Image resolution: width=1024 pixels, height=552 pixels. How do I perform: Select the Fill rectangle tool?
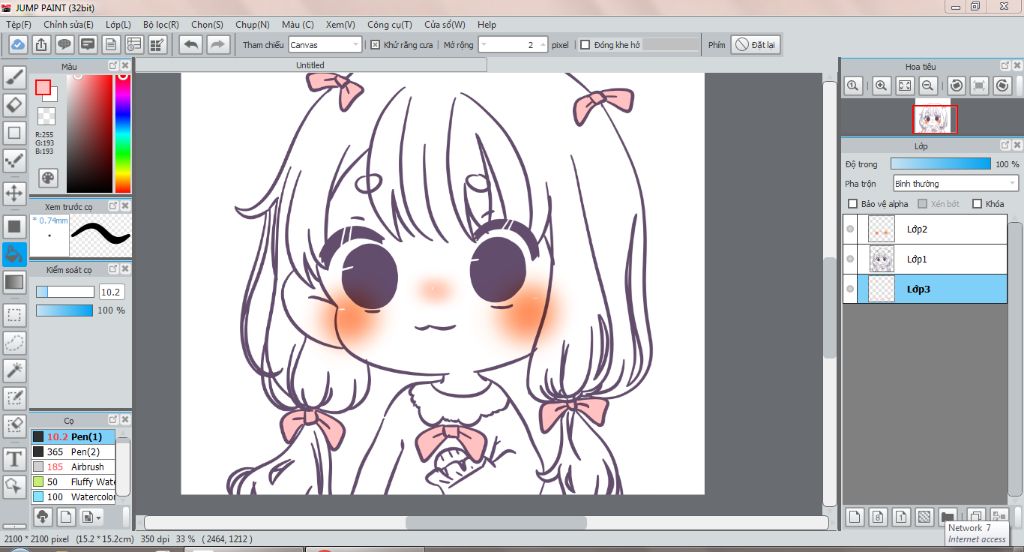(14, 227)
